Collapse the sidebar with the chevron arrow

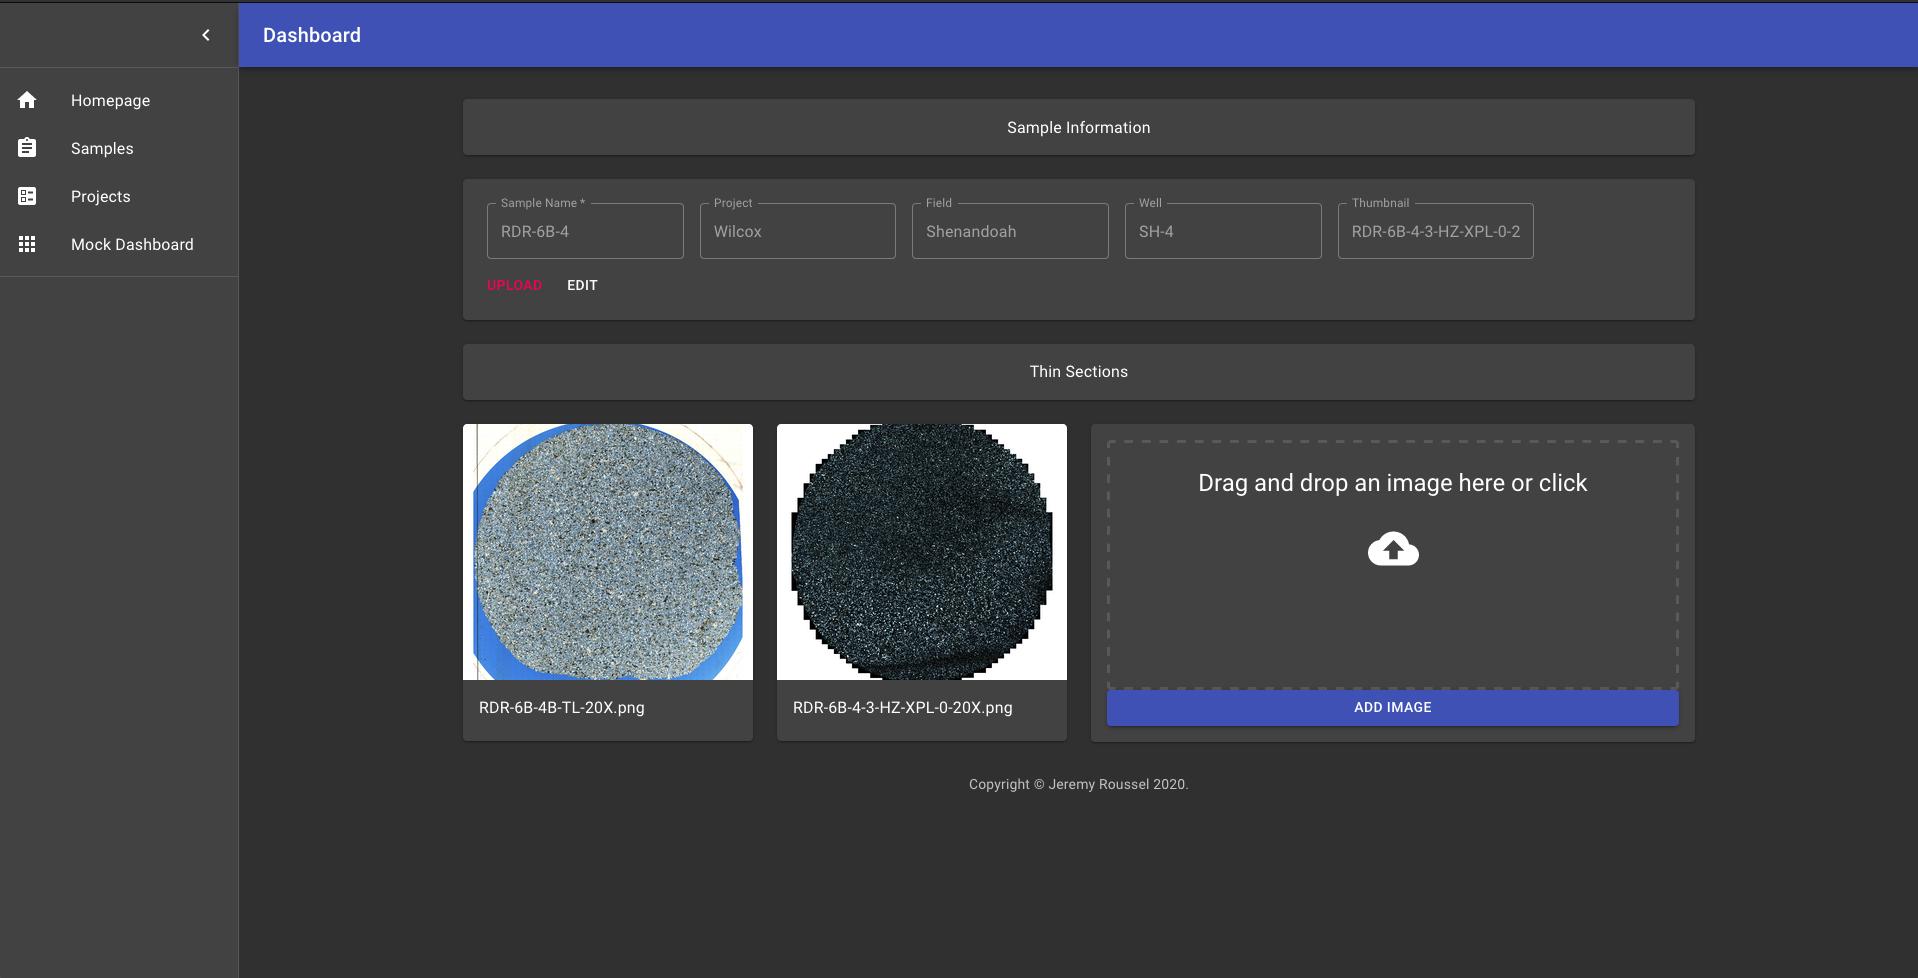tap(206, 35)
